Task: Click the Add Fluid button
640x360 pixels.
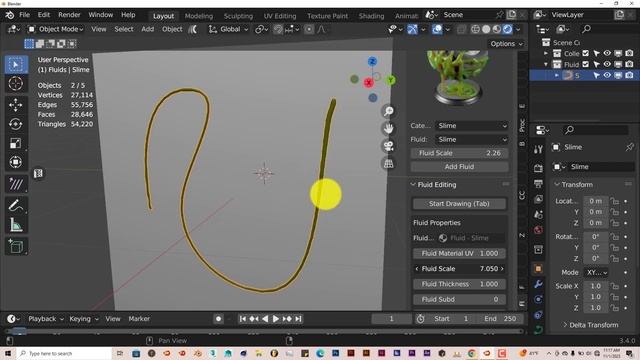Action: tap(460, 167)
